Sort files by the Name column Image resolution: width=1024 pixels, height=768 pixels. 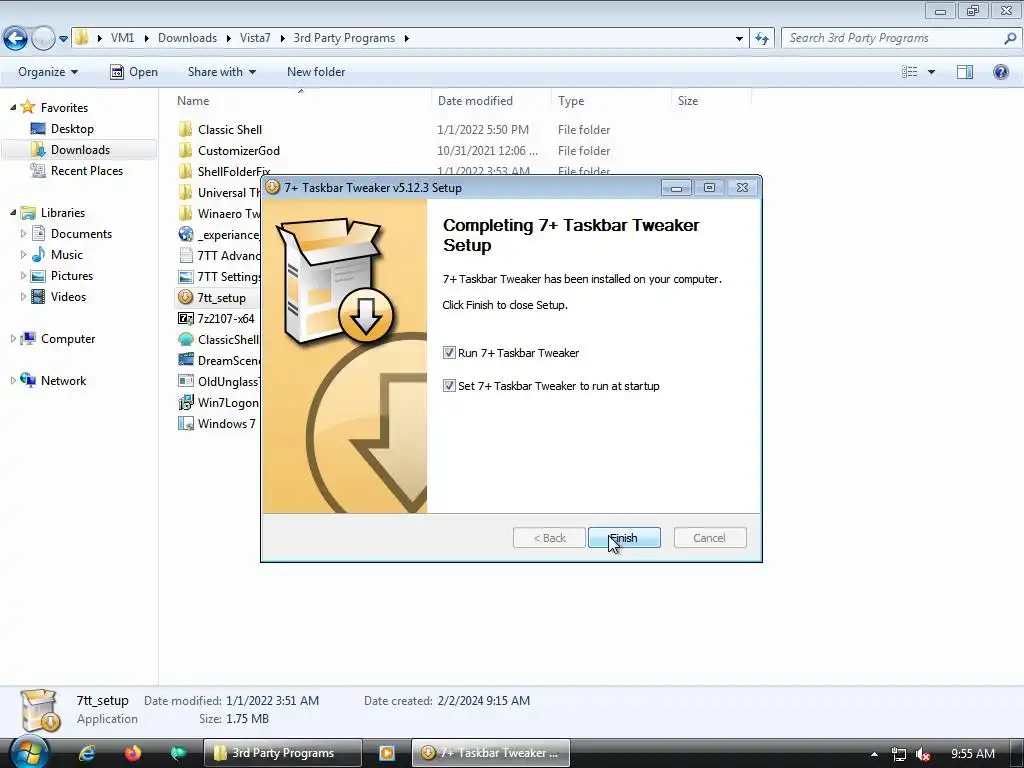(193, 101)
